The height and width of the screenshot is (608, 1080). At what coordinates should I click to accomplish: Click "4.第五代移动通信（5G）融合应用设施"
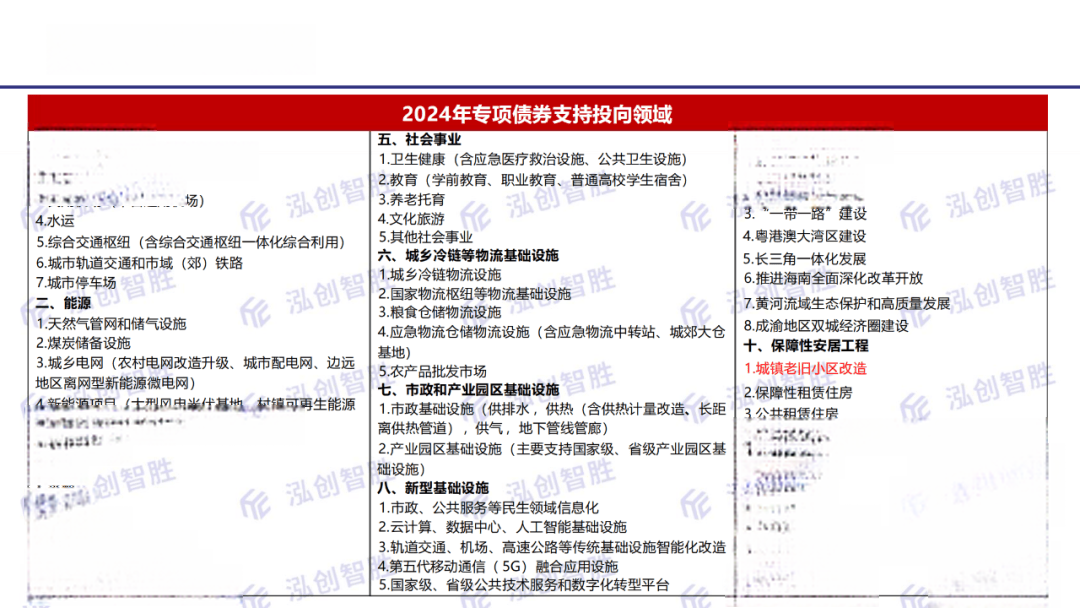tap(498, 566)
